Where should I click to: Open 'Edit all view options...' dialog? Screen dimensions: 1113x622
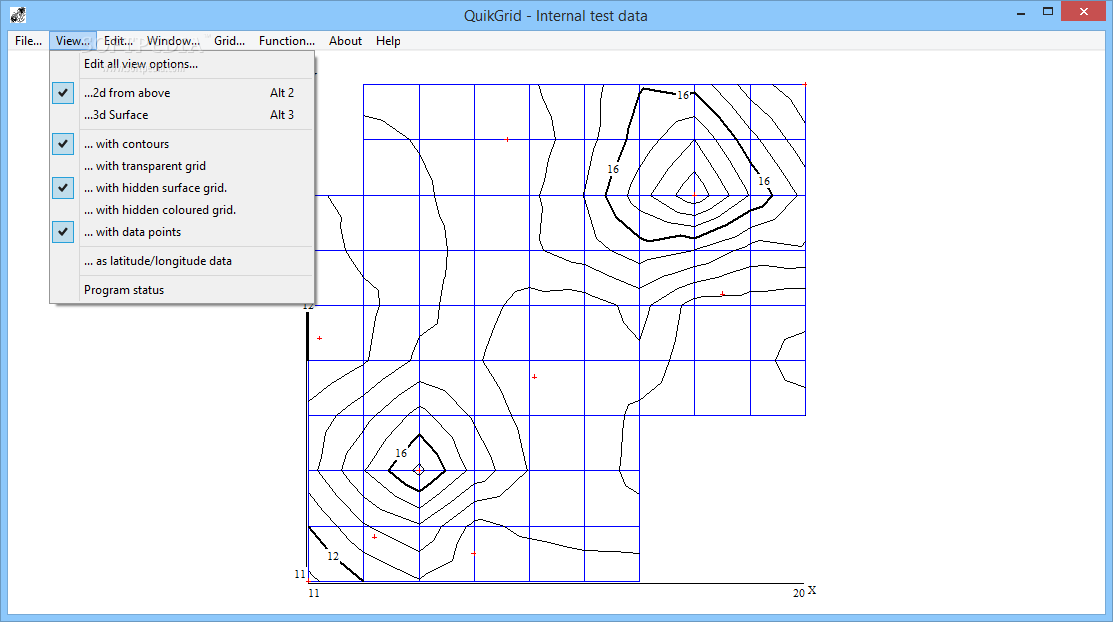pos(141,64)
